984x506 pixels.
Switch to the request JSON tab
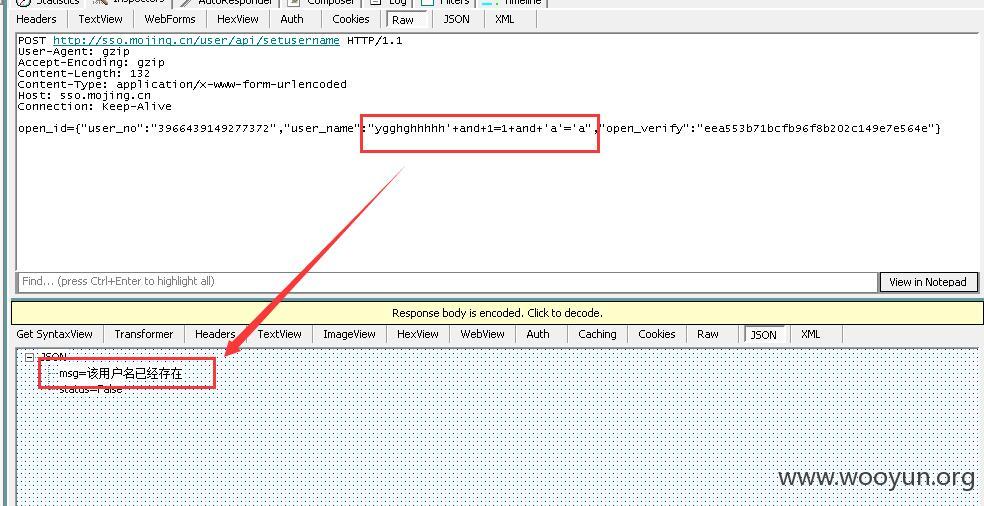pyautogui.click(x=456, y=19)
